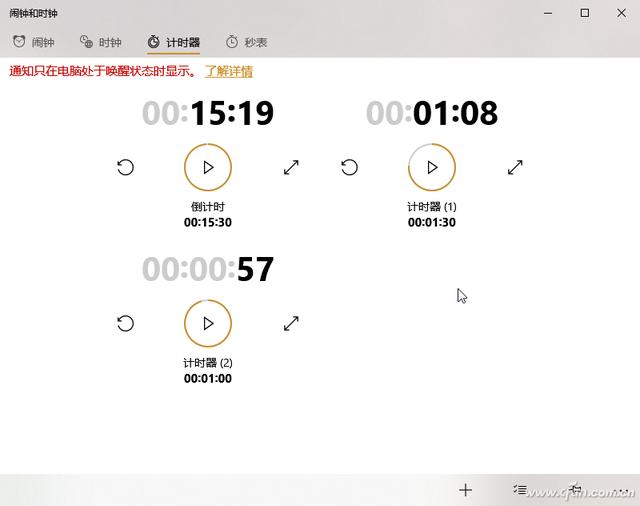This screenshot has height=506, width=640.
Task: Expand the 计时器 (1) timer view
Action: pos(515,167)
